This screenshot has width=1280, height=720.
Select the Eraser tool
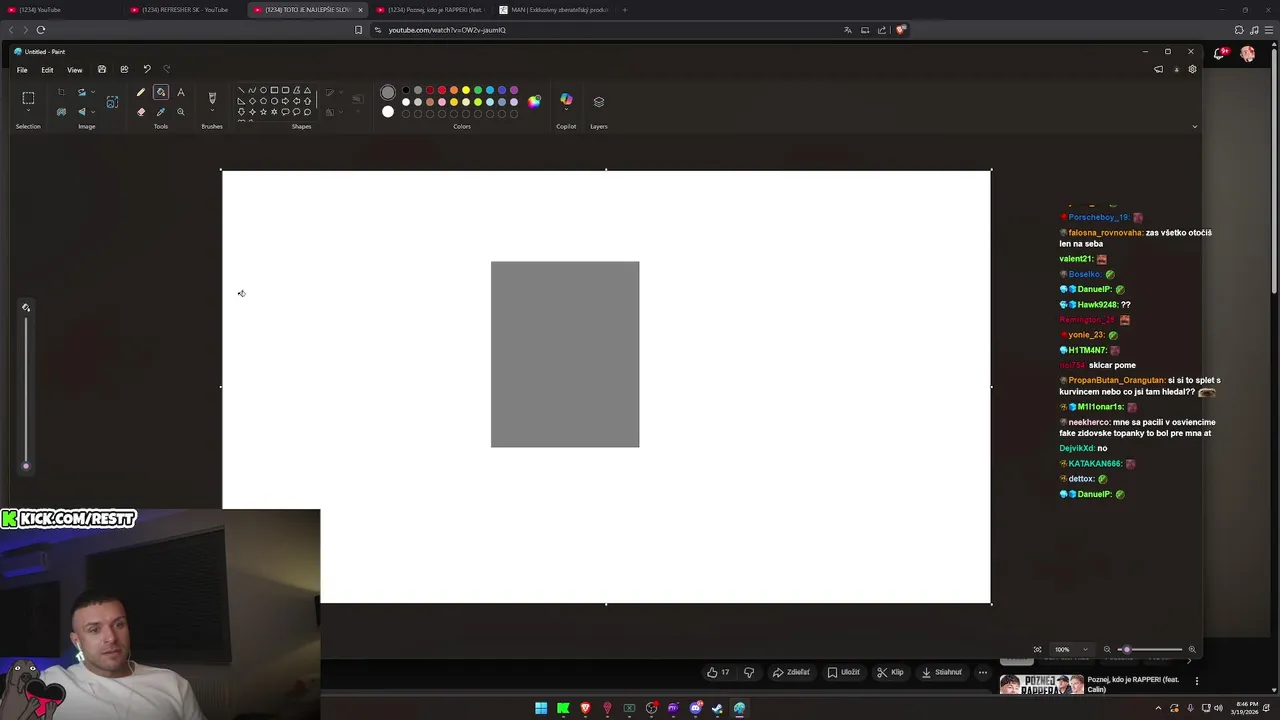141,112
